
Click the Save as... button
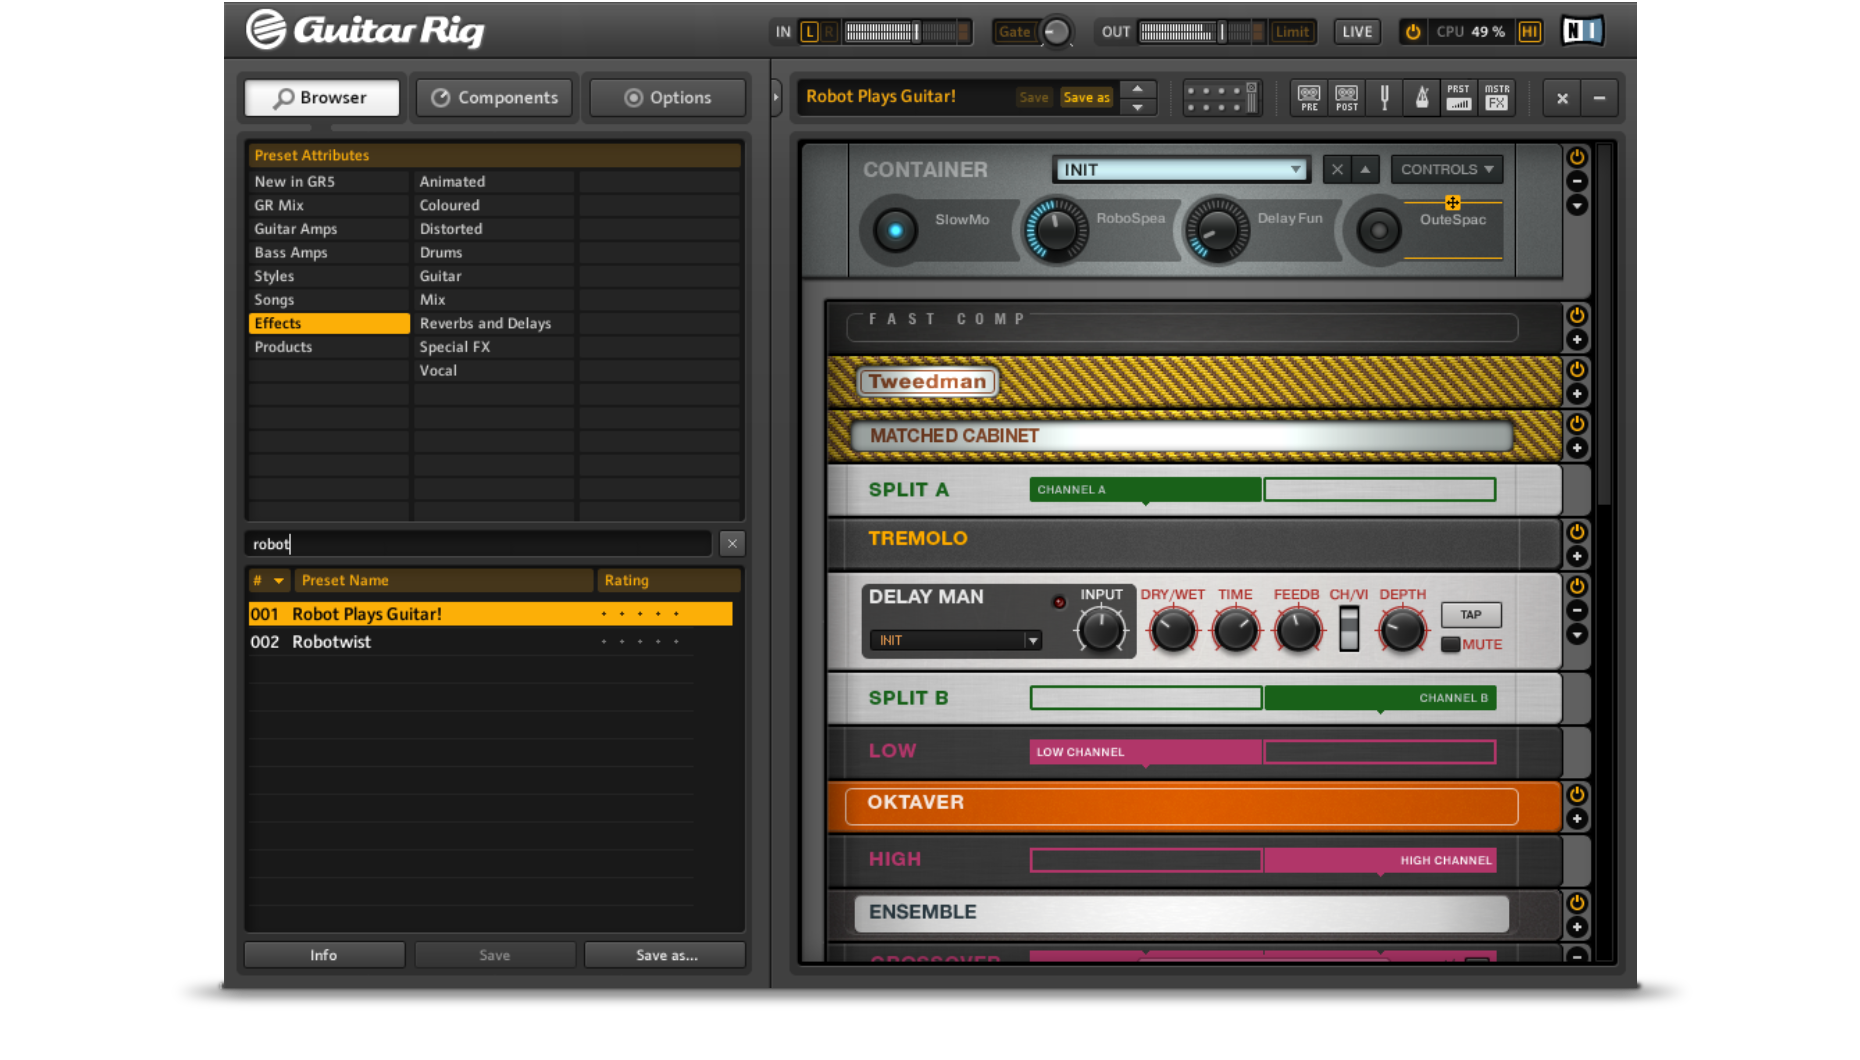[664, 955]
